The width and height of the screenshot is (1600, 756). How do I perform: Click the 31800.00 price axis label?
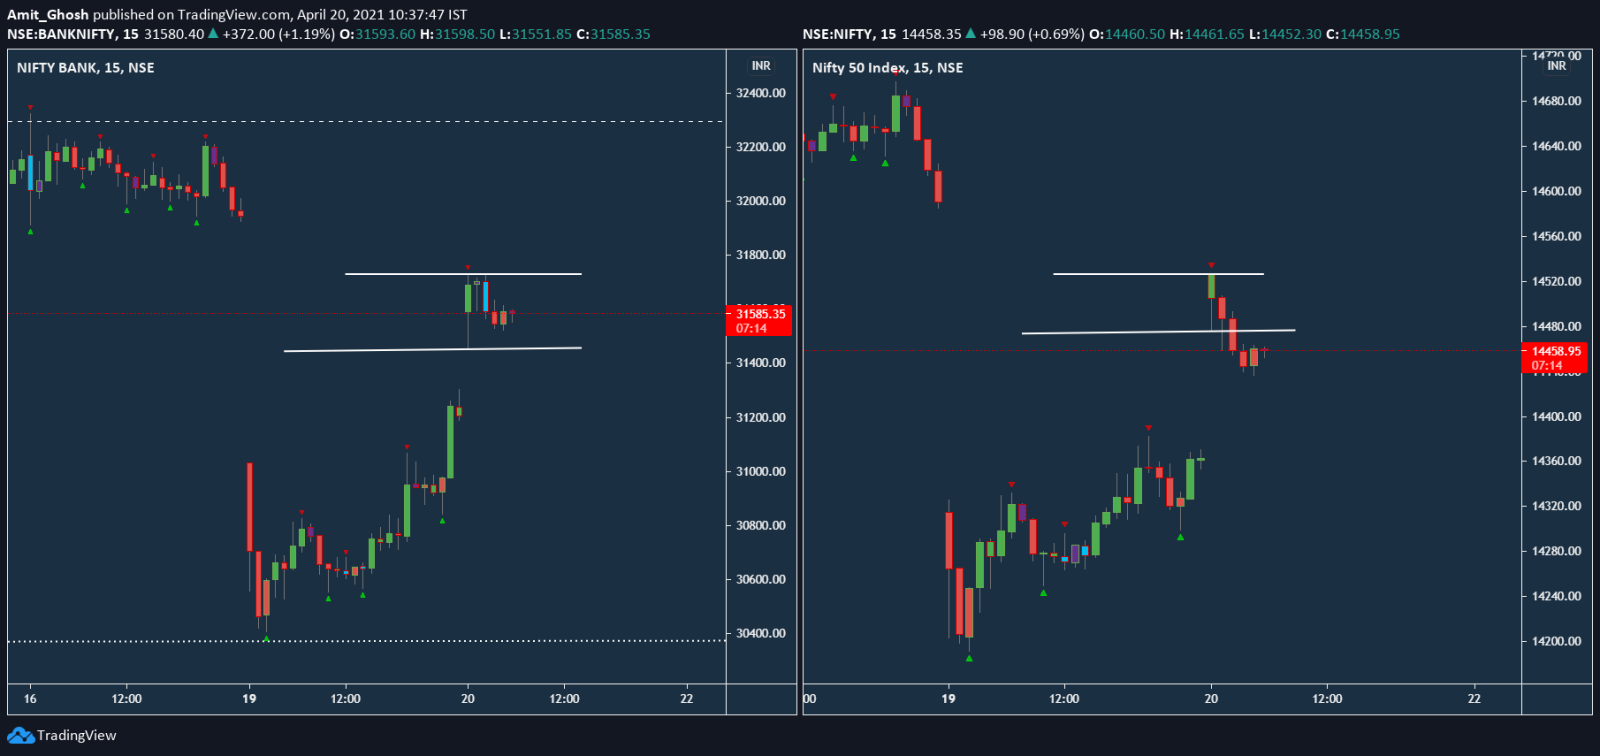click(761, 255)
